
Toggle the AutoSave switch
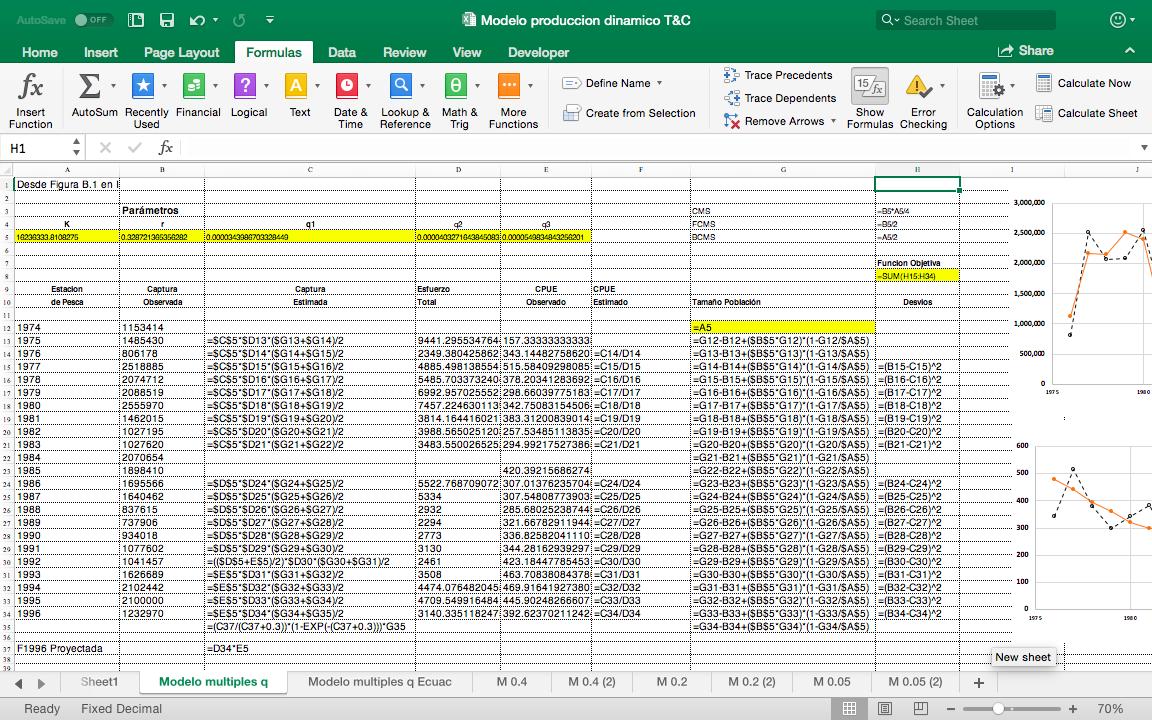[93, 20]
